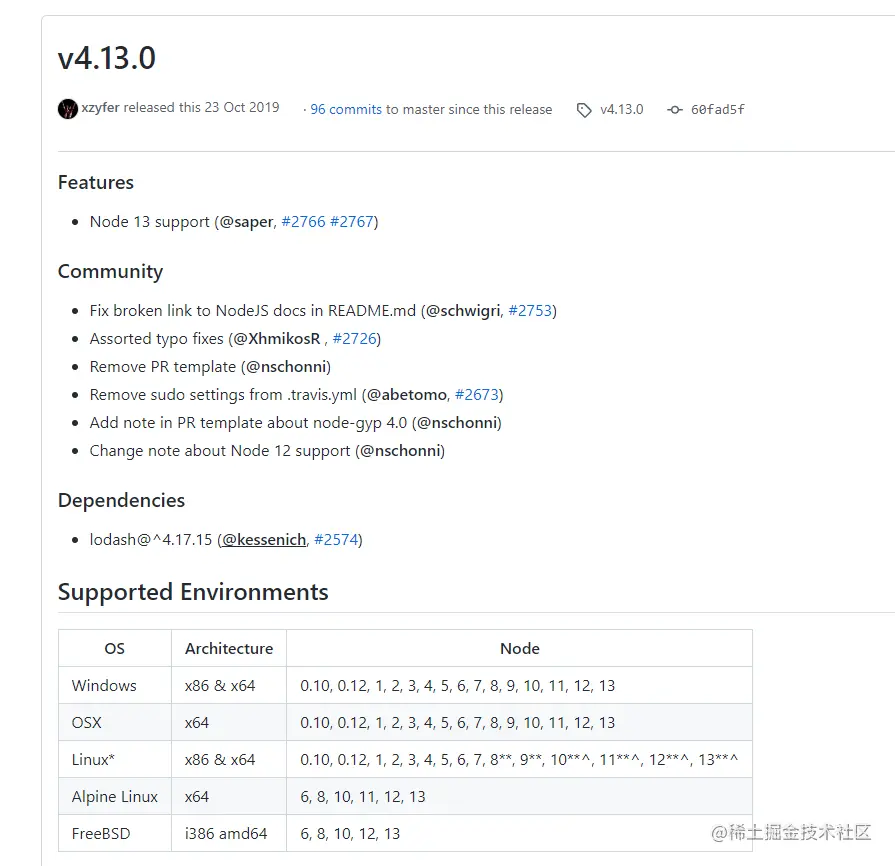
Task: Click the FreeBSD table cell
Action: [115, 833]
